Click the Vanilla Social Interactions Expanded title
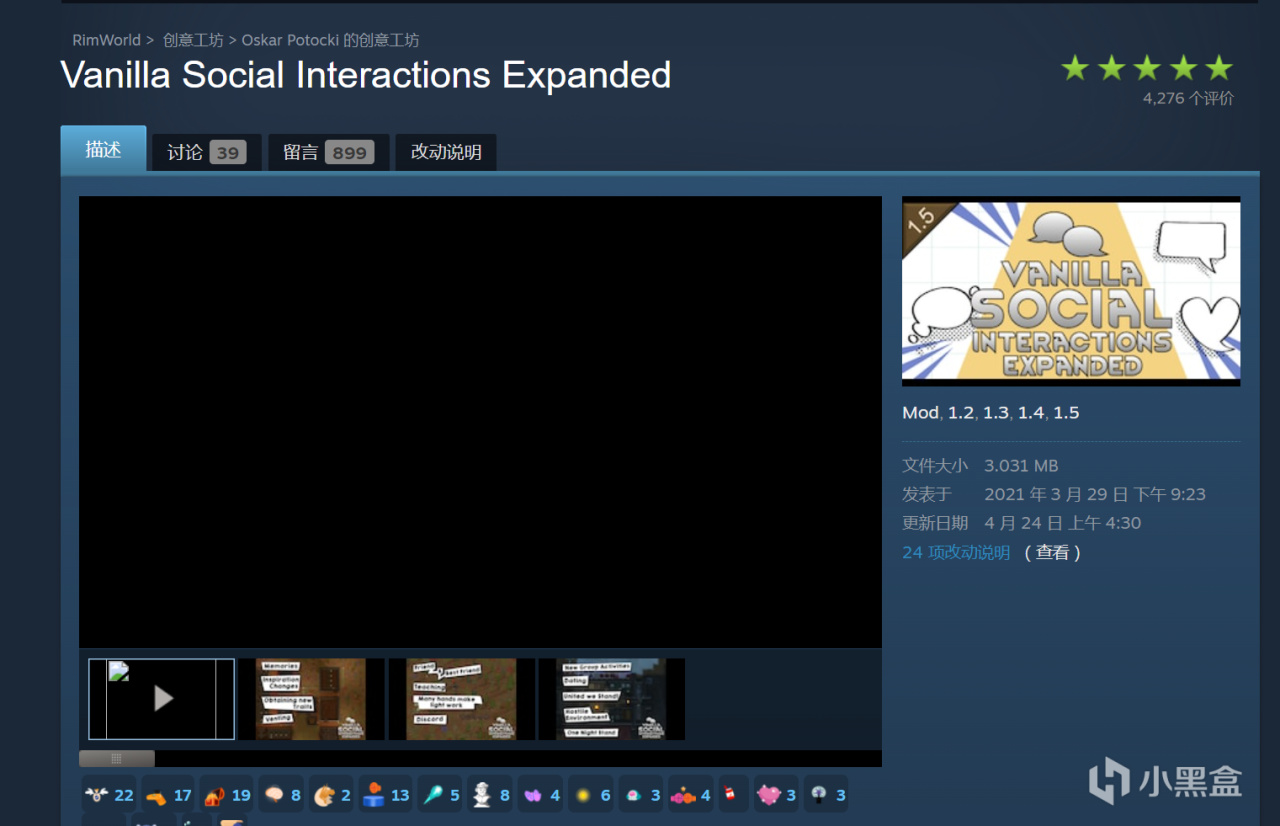Viewport: 1280px width, 826px height. coord(366,75)
